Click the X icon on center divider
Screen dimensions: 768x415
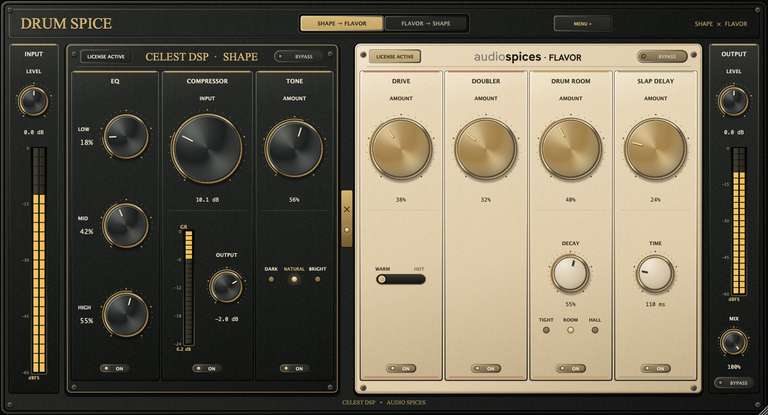[347, 210]
